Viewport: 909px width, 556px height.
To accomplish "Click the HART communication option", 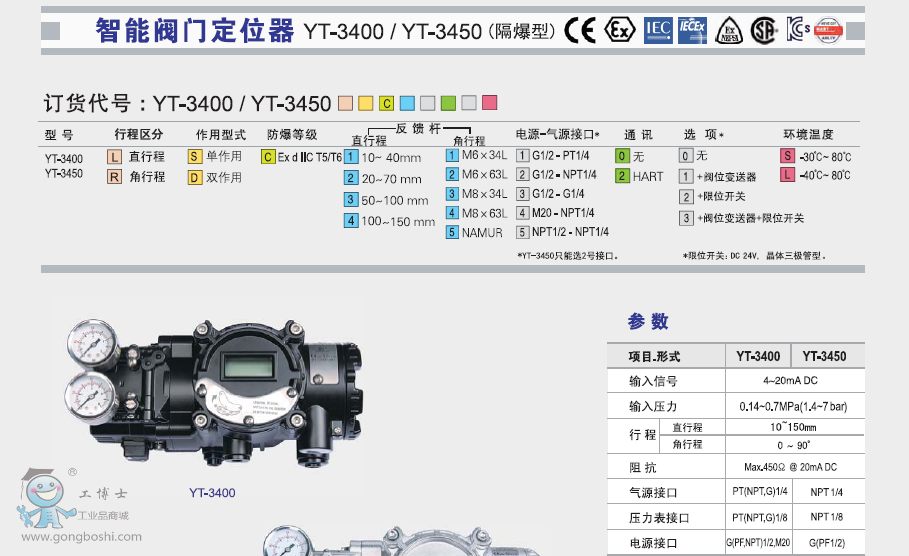I will tap(639, 176).
